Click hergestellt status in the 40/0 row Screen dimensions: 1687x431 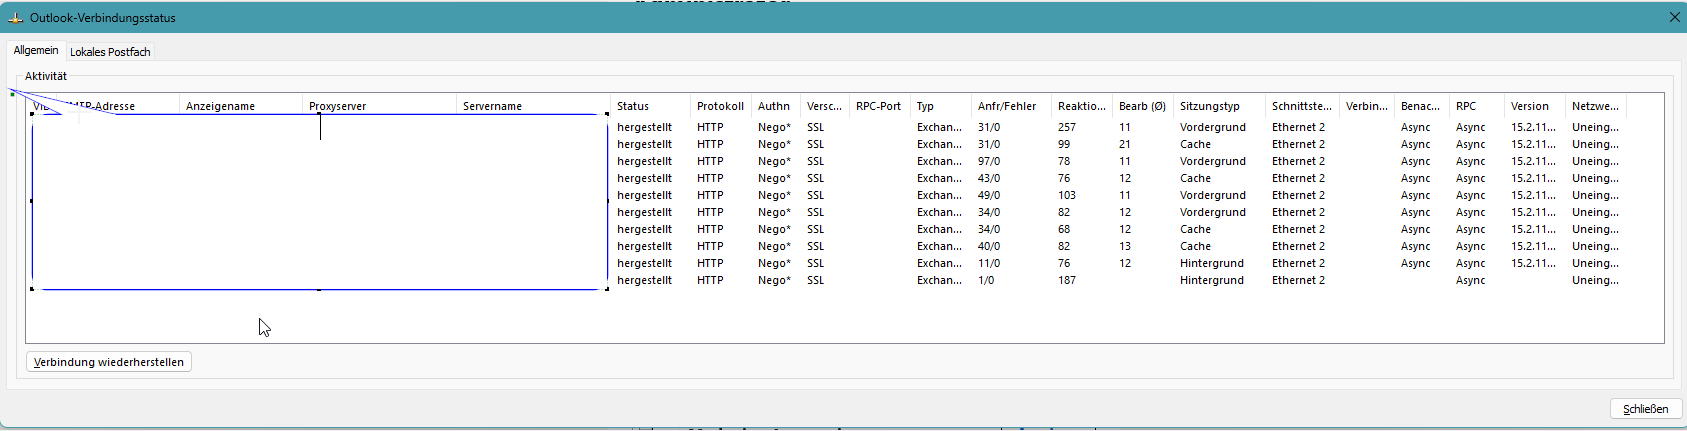point(644,246)
